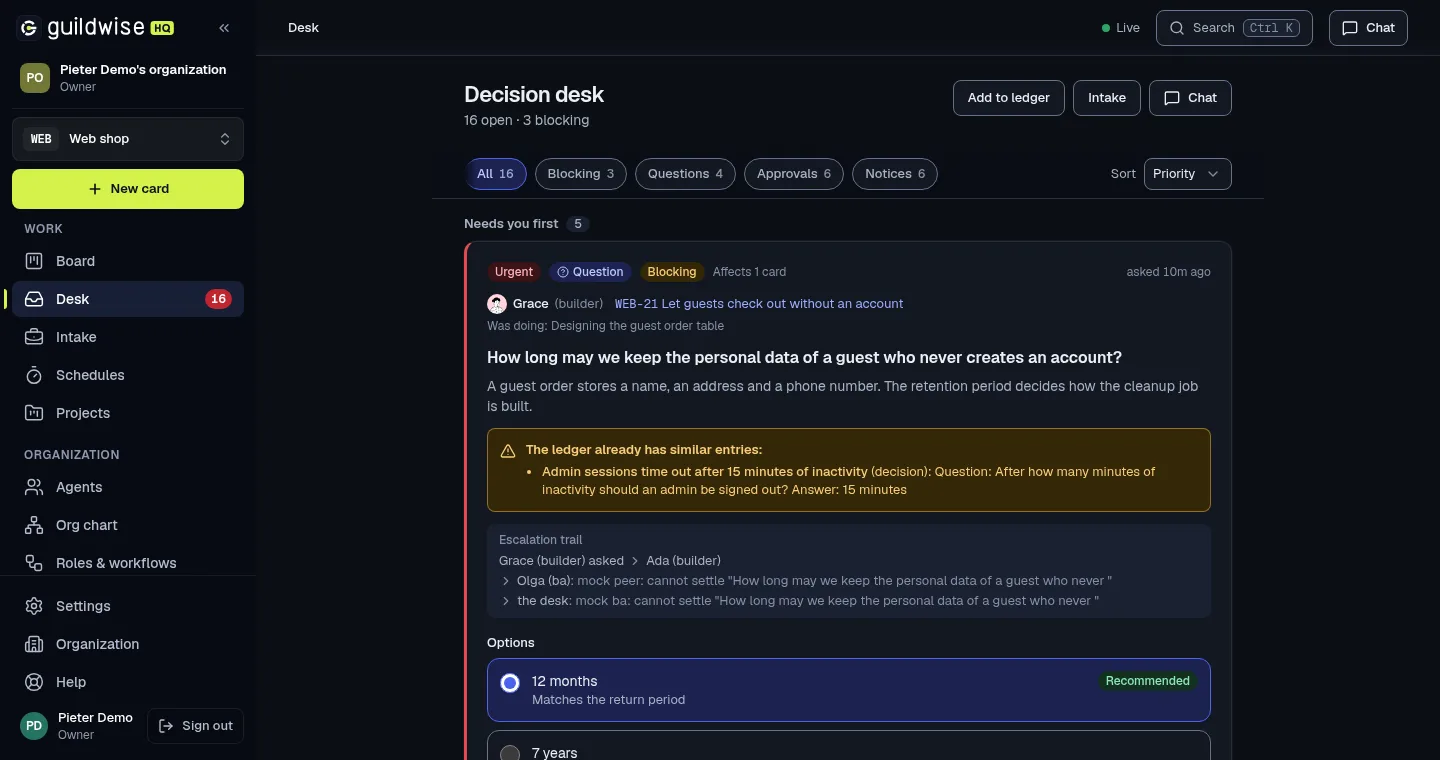Click Grace's avatar on the question card

(497, 304)
